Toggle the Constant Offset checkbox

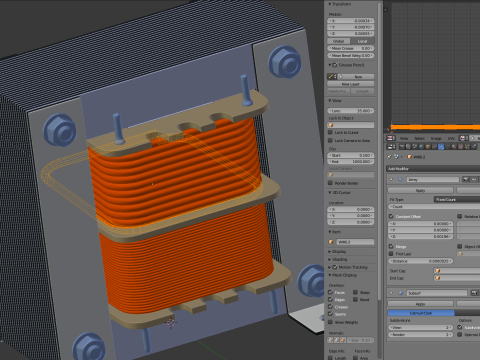(391, 216)
